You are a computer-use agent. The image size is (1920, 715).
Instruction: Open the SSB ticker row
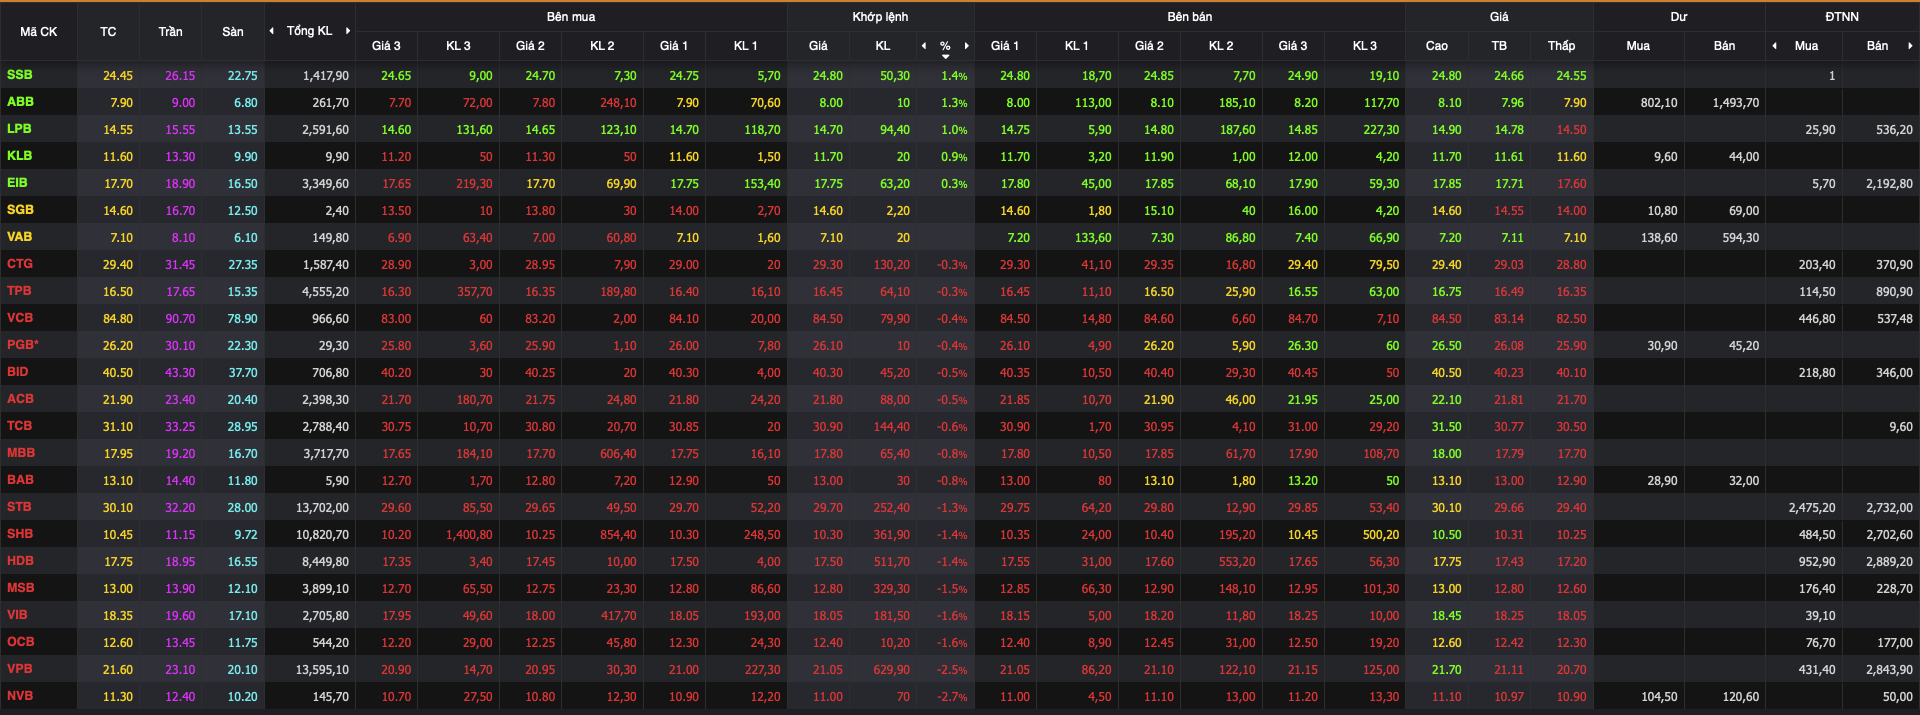tap(960, 75)
